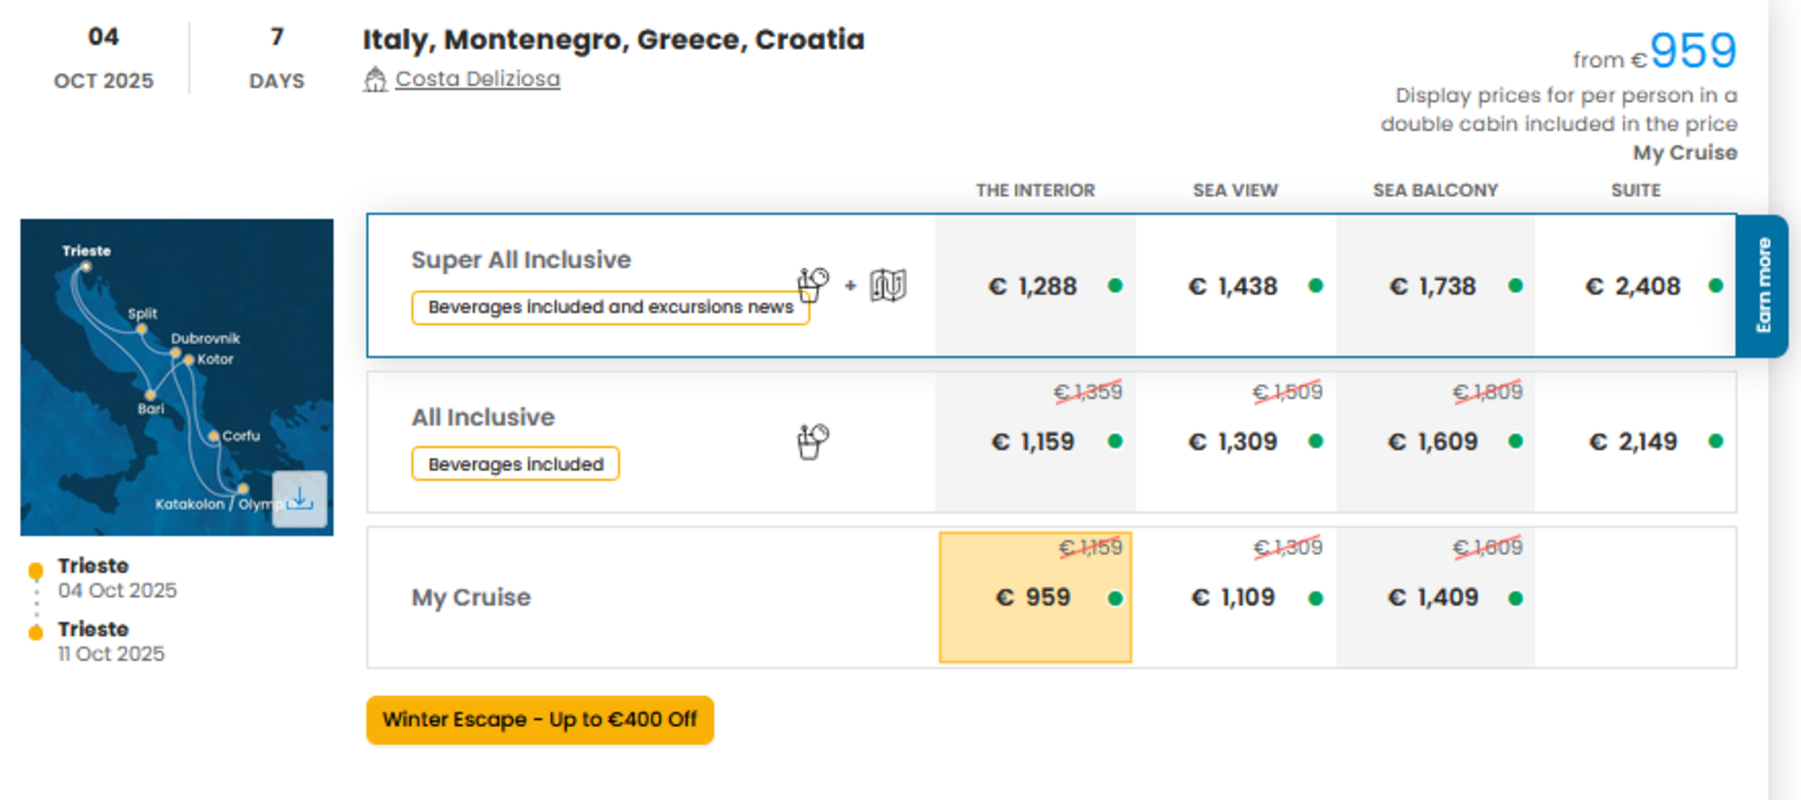
Task: Click the green dot next to €1,288
Action: pos(1115,286)
